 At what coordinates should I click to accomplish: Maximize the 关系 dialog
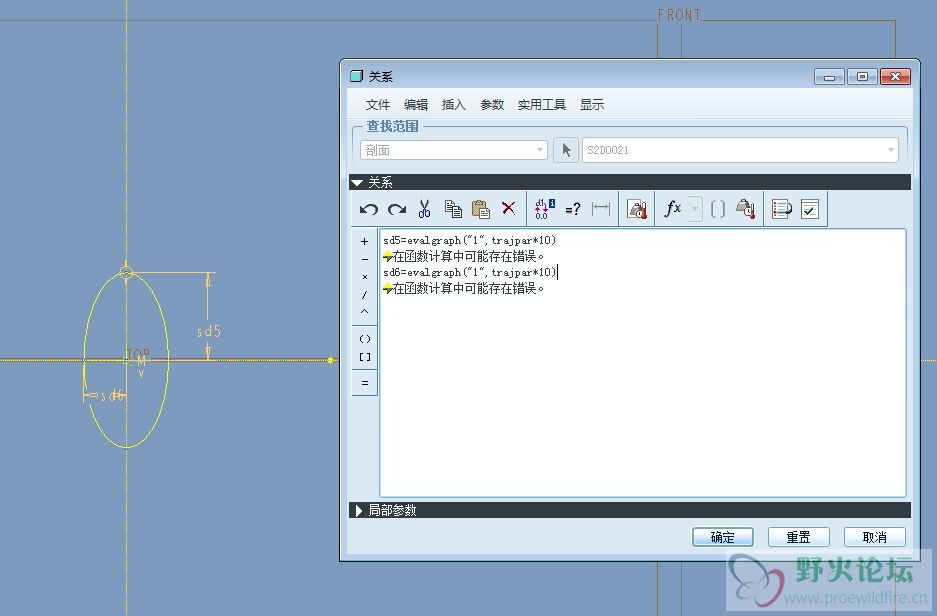[862, 77]
